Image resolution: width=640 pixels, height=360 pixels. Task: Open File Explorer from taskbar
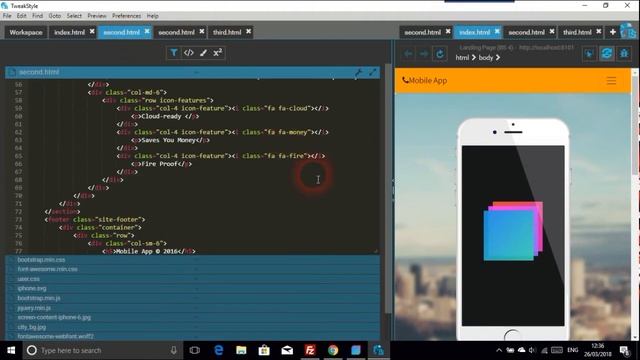[x=241, y=350]
